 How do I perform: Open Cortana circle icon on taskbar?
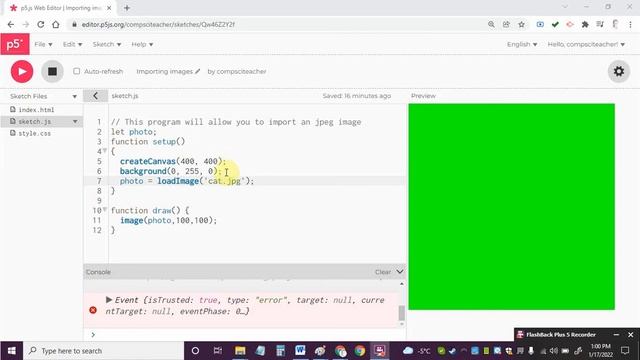pyautogui.click(x=196, y=351)
